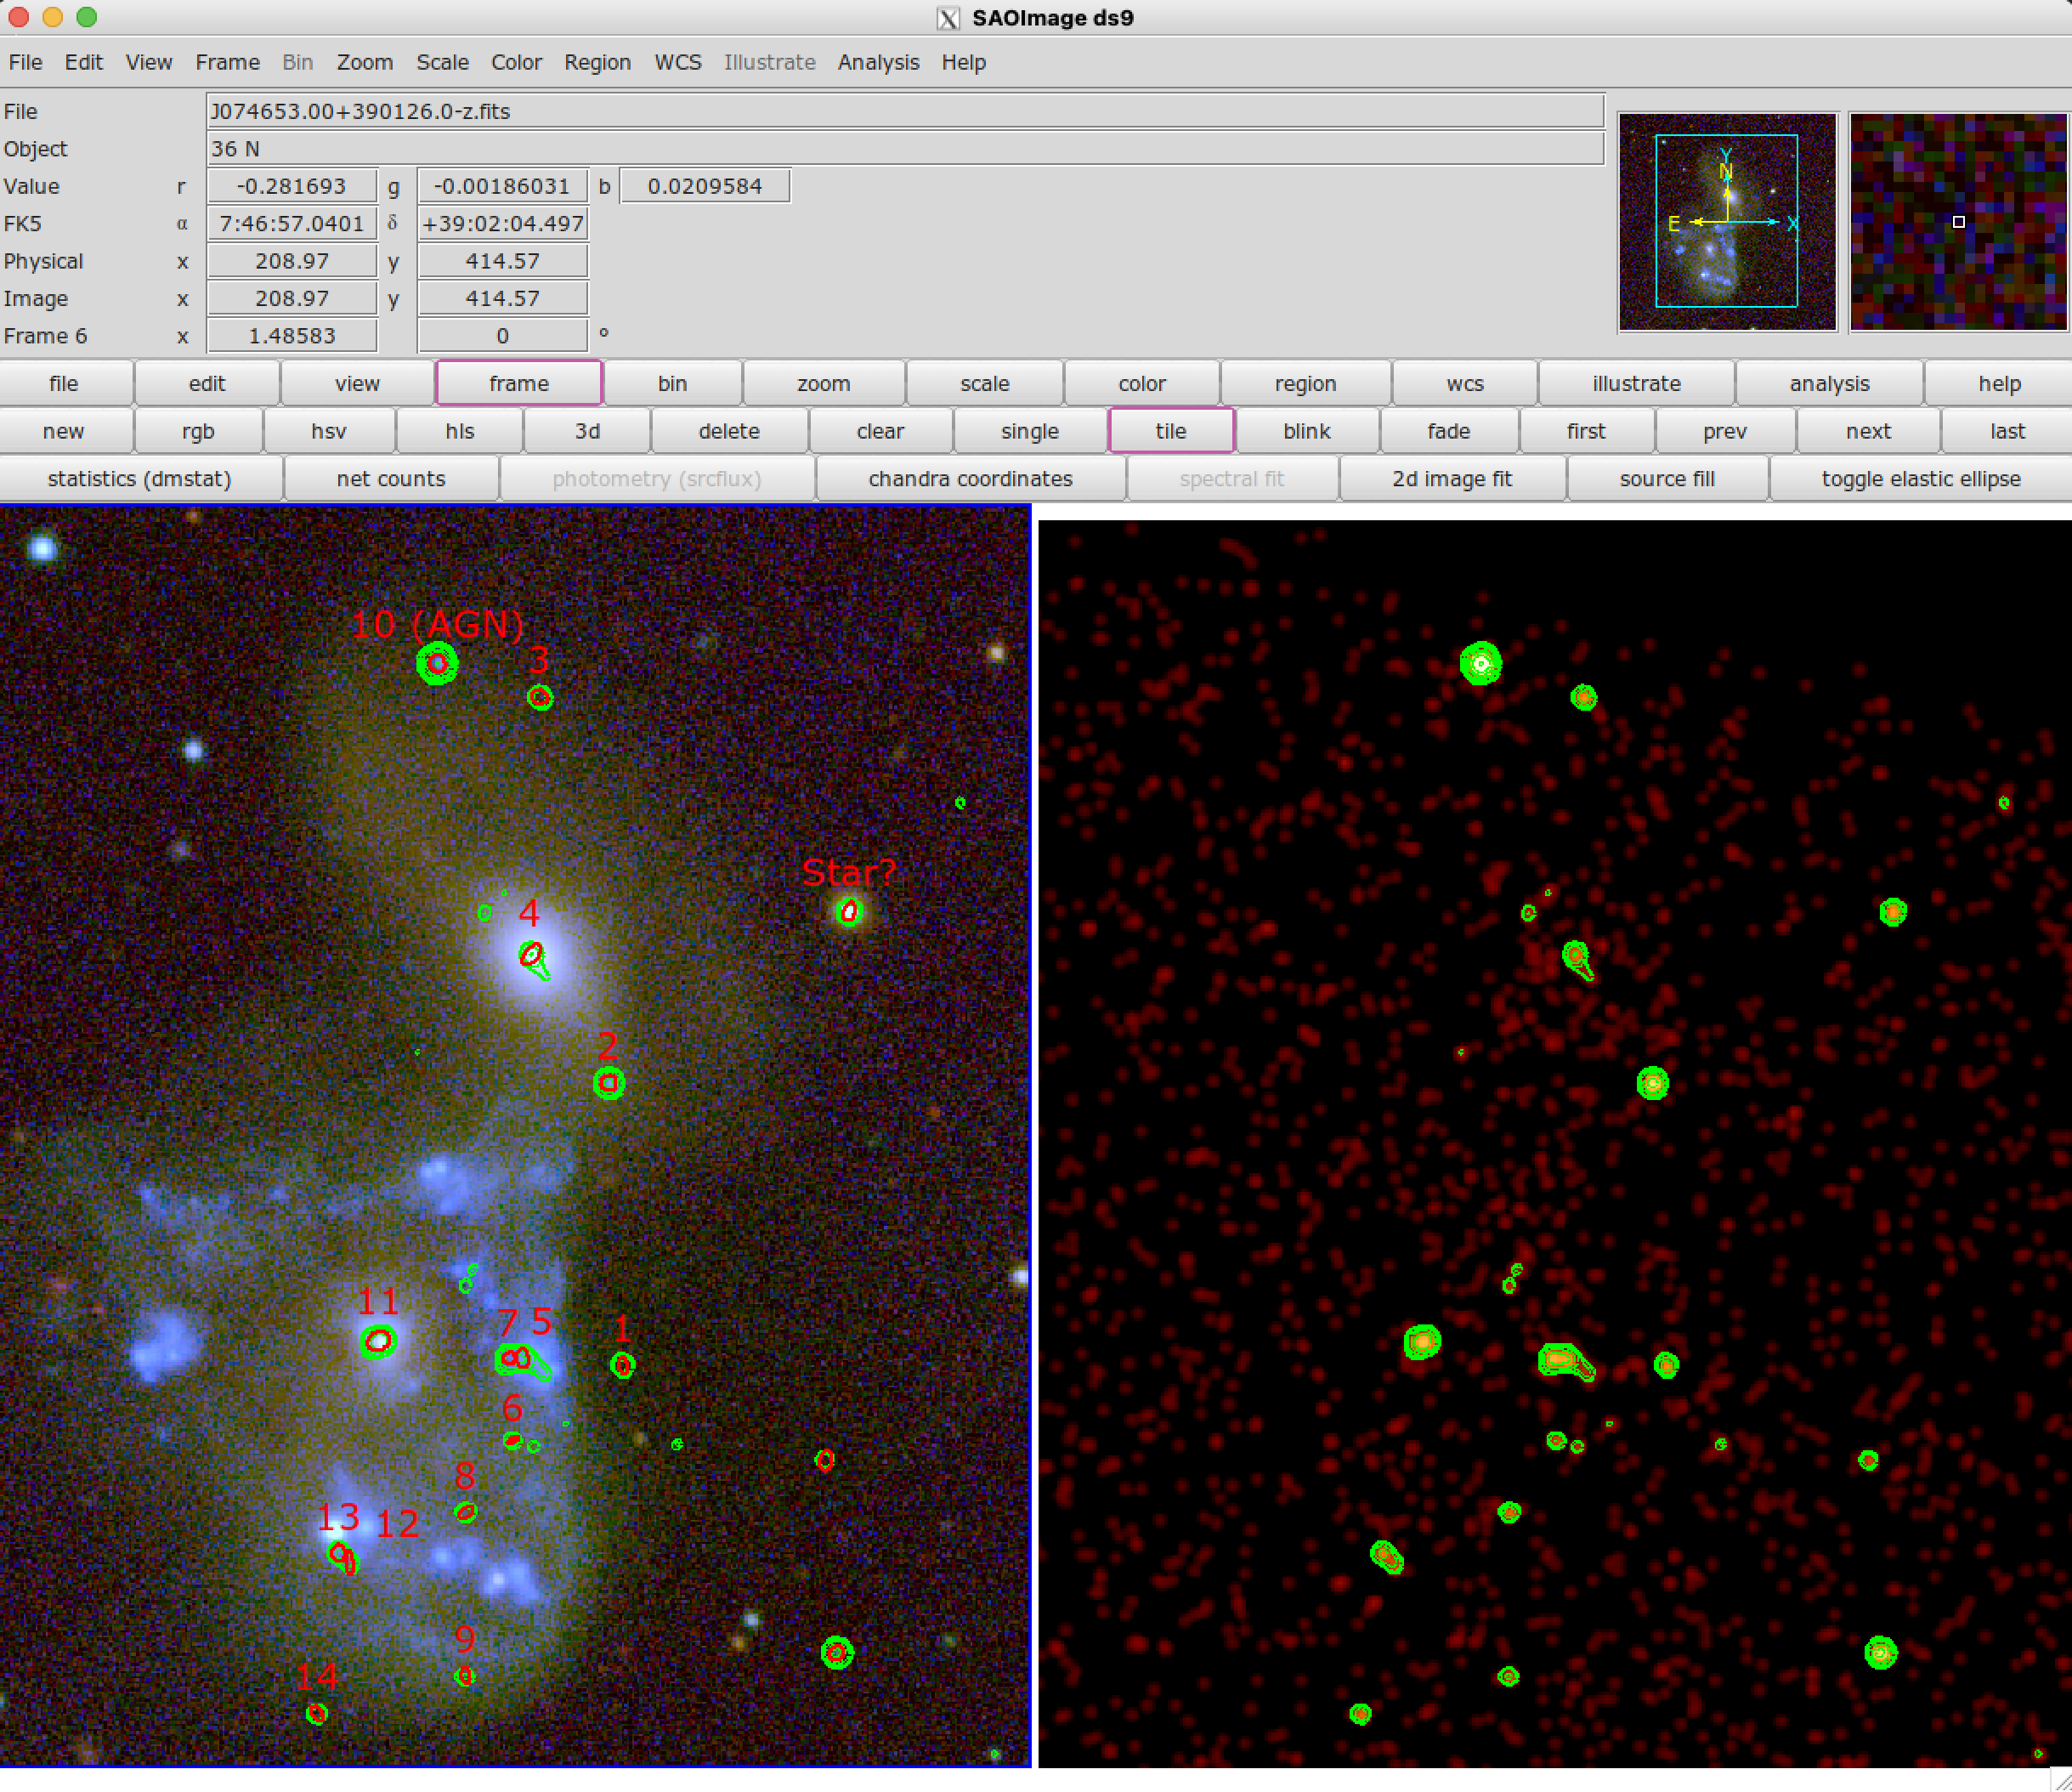Click the bin button in the button bar
Image resolution: width=2072 pixels, height=1792 pixels.
click(673, 383)
